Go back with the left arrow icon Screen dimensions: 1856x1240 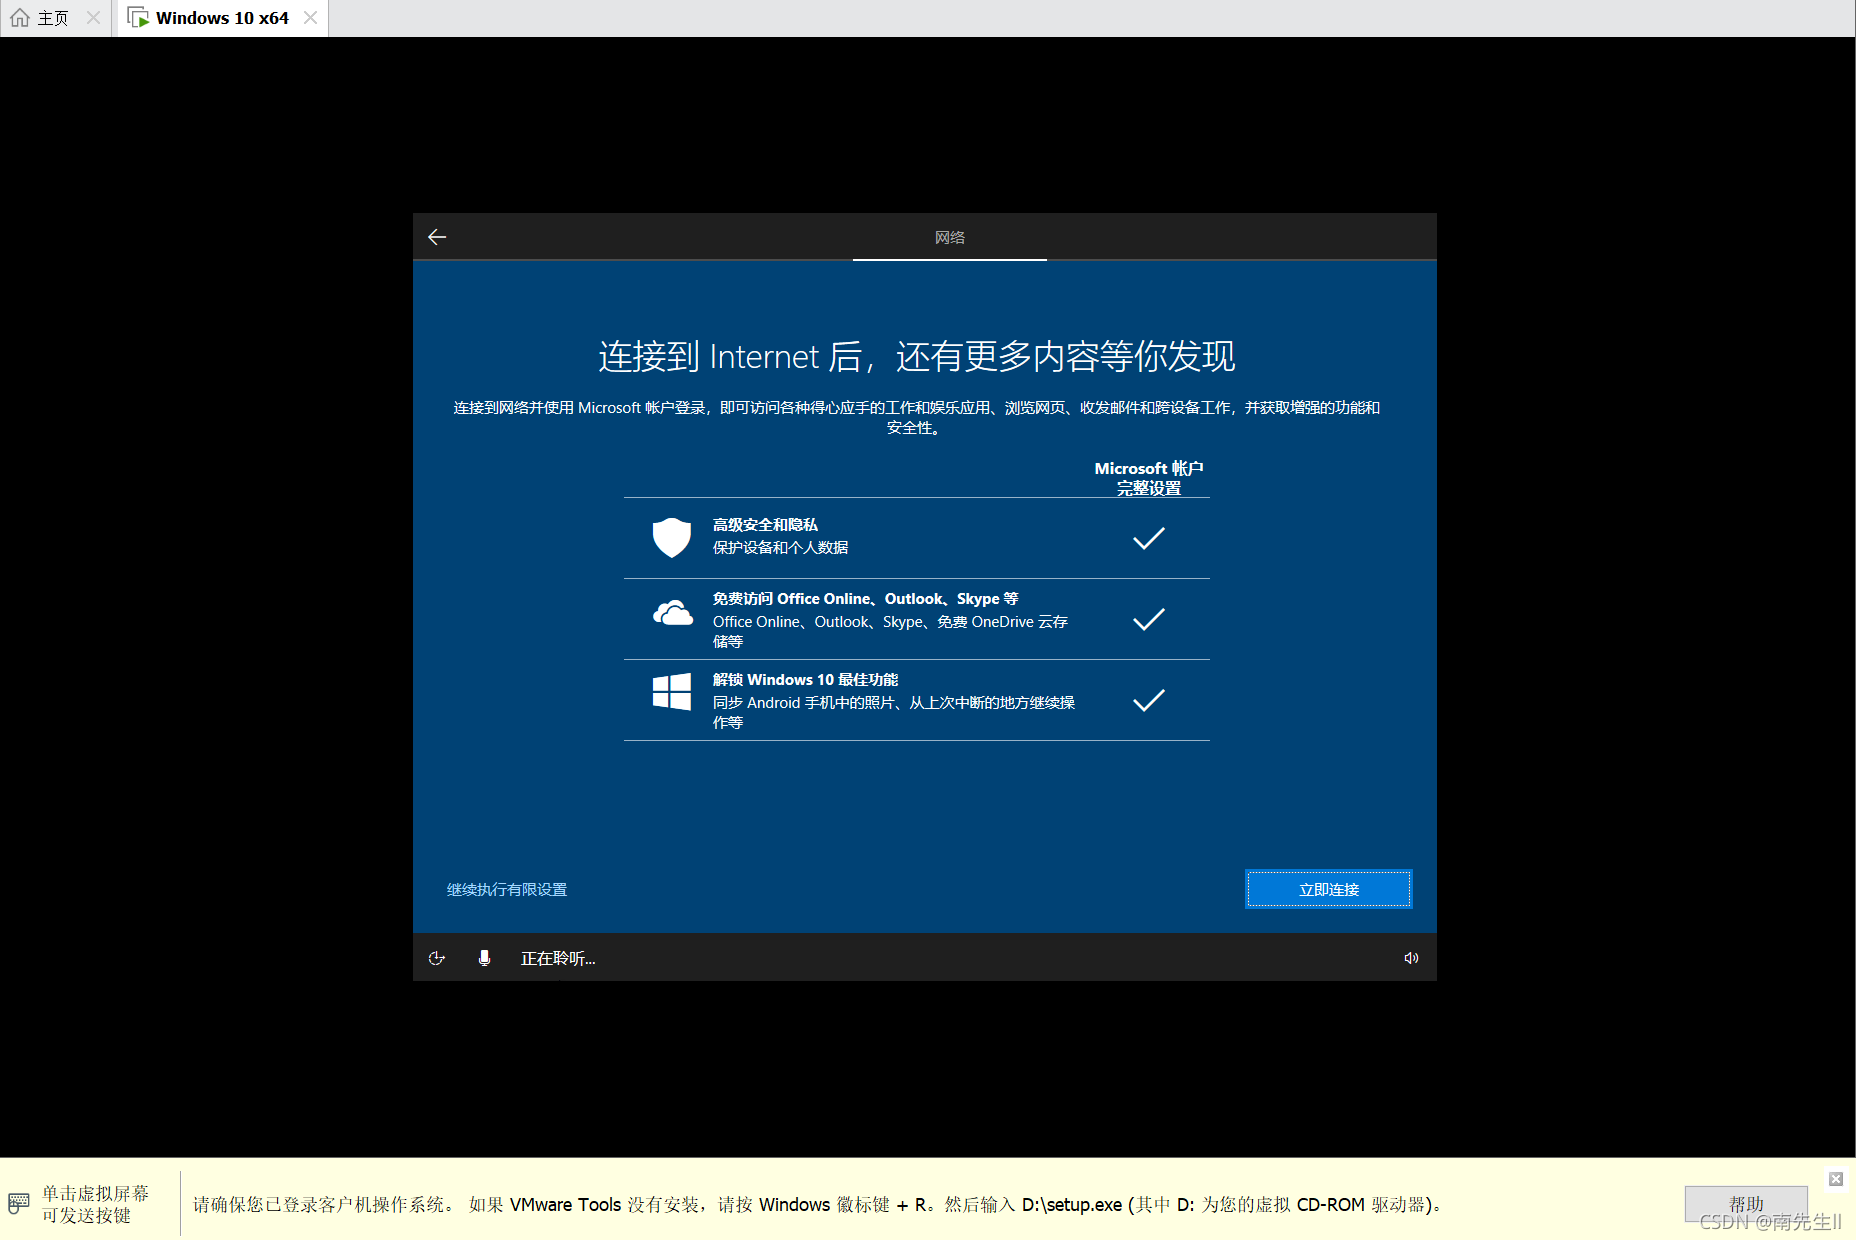[437, 237]
